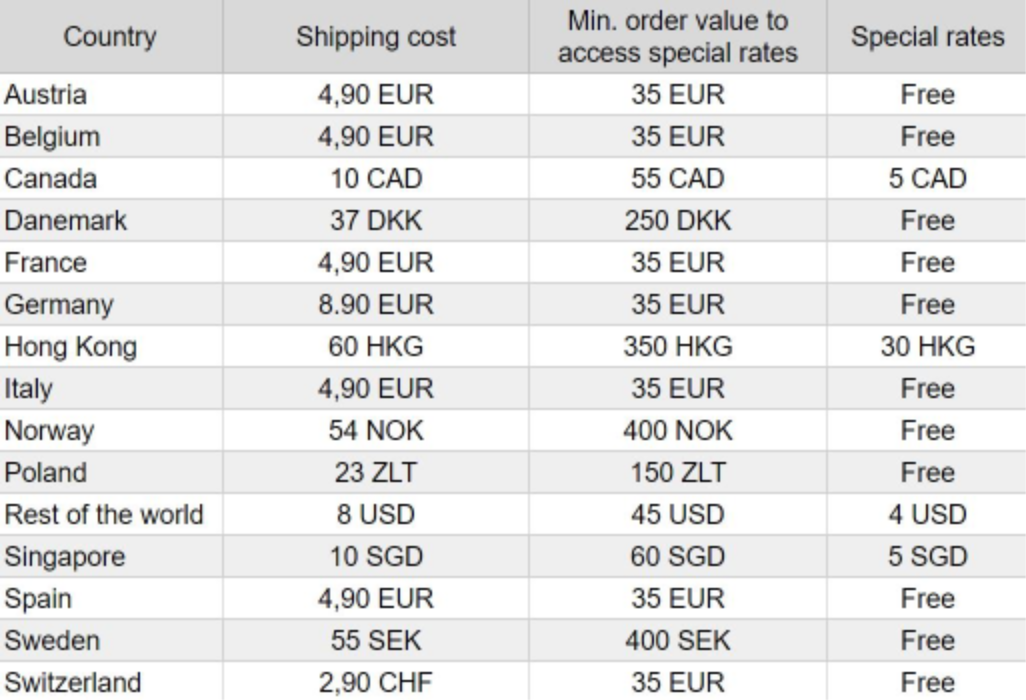Screen dimensions: 1026x700
Task: Select the Canada country cell
Action: (x=51, y=179)
